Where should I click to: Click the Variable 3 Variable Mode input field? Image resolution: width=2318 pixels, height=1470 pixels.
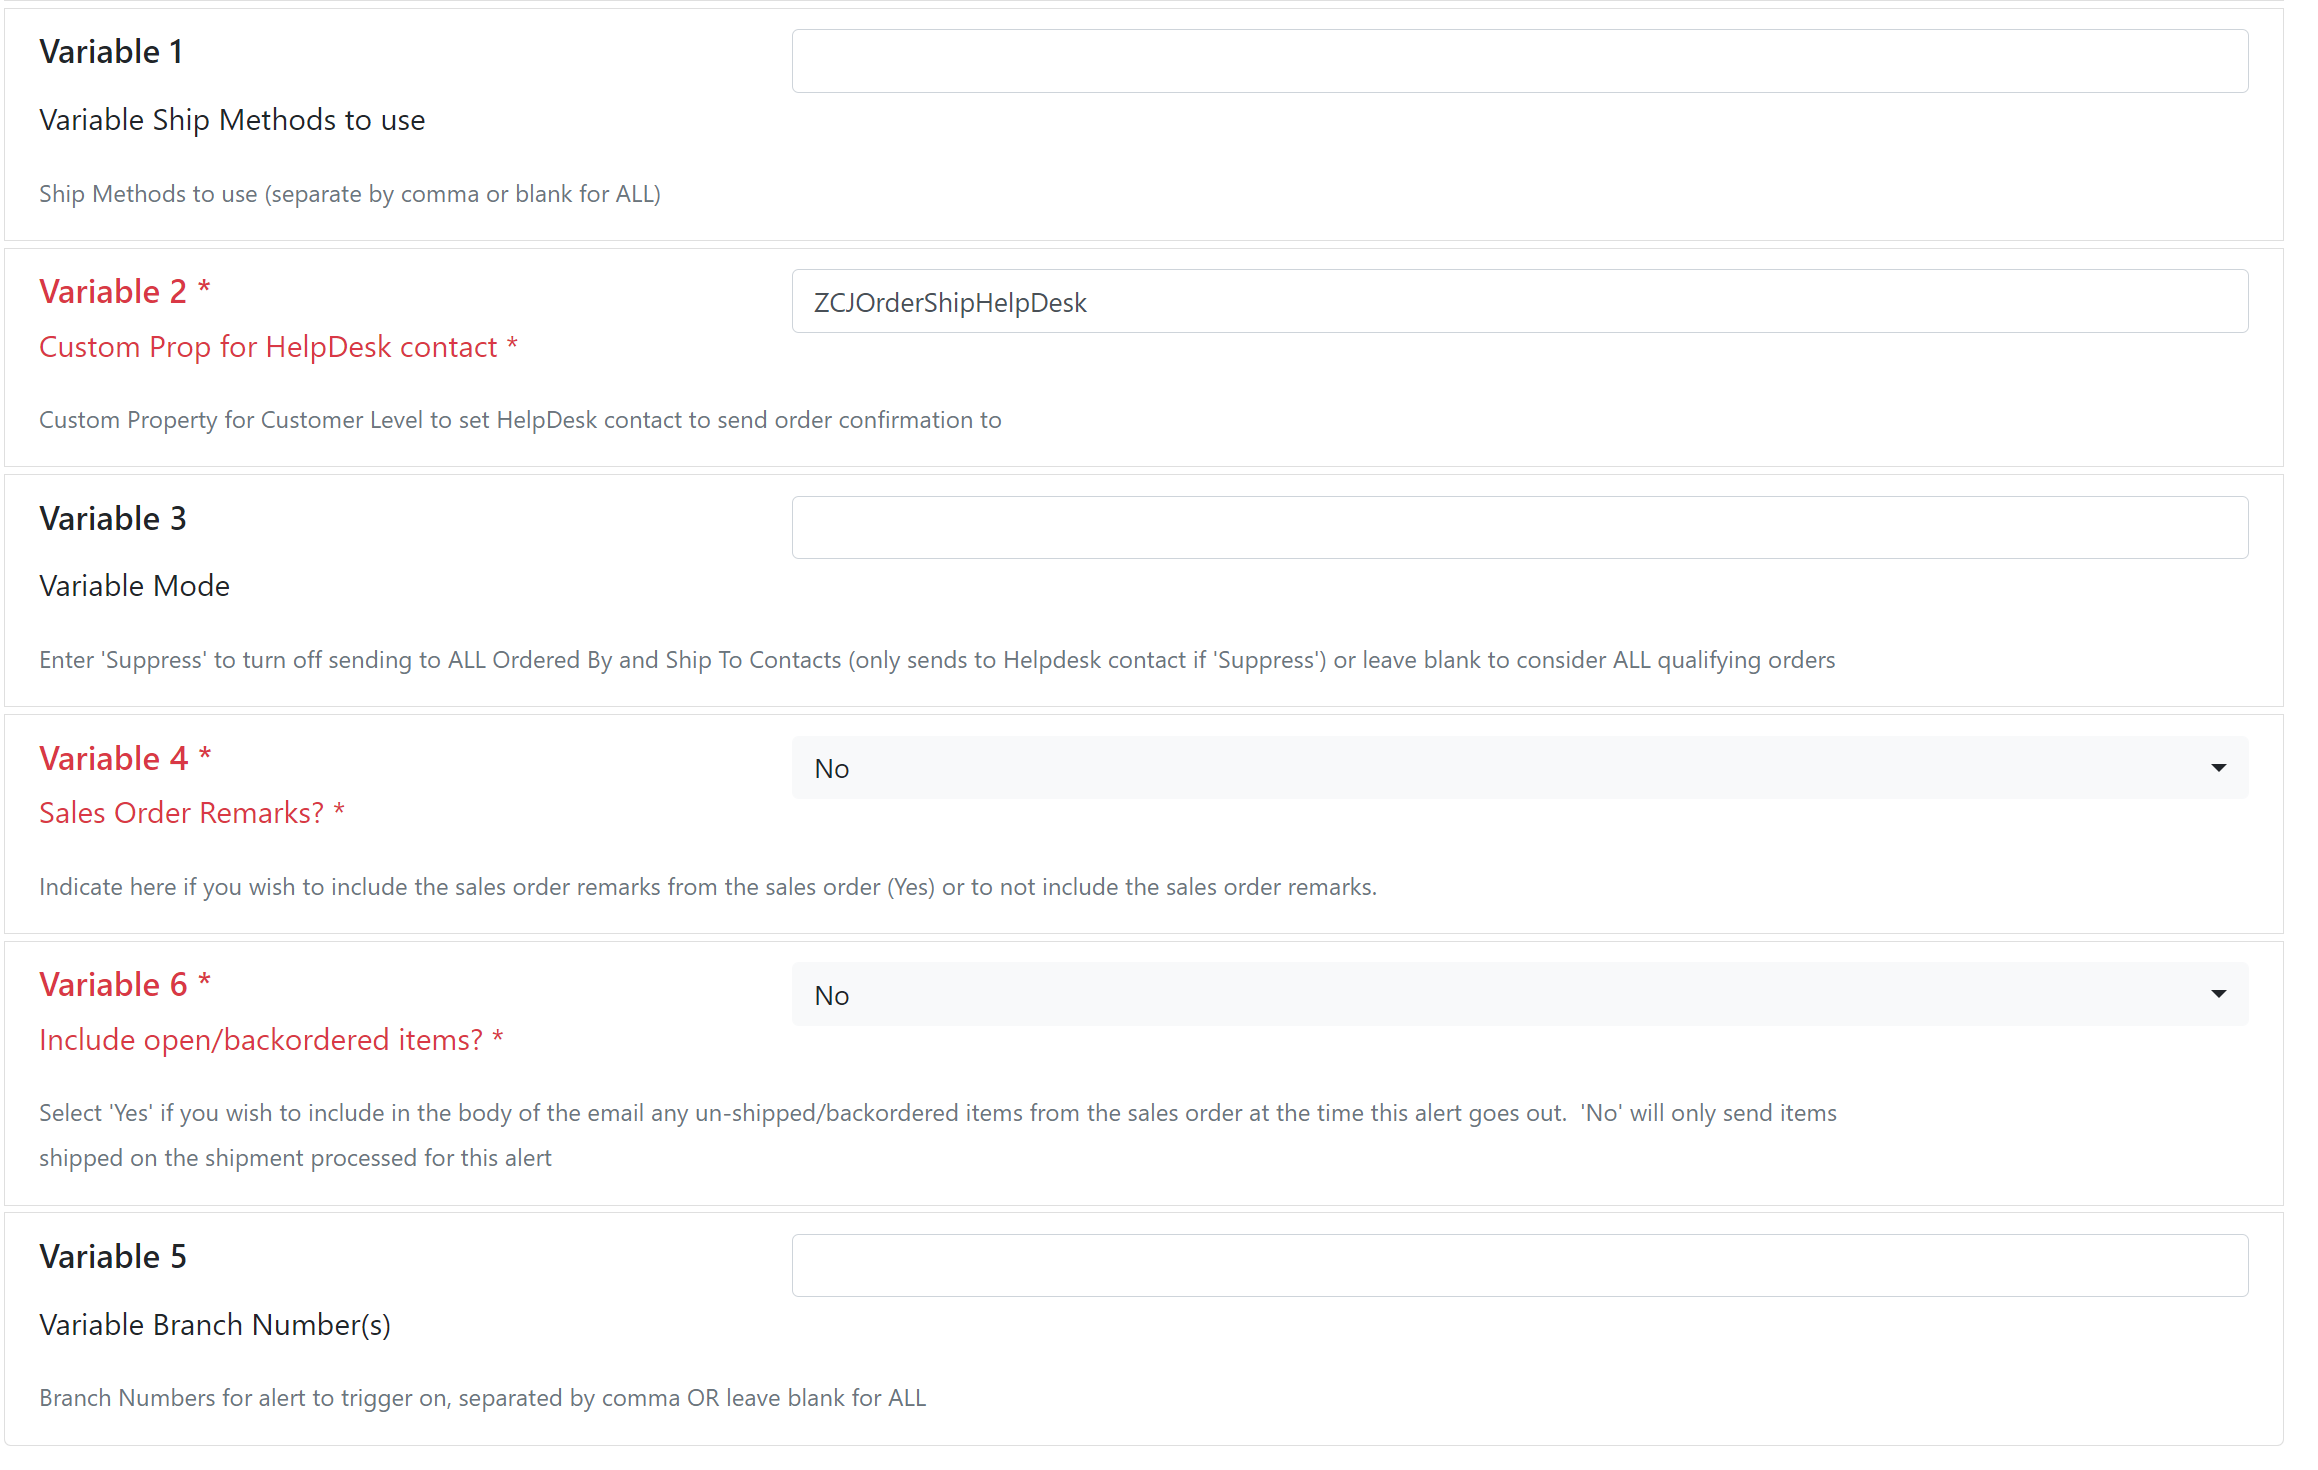1519,527
